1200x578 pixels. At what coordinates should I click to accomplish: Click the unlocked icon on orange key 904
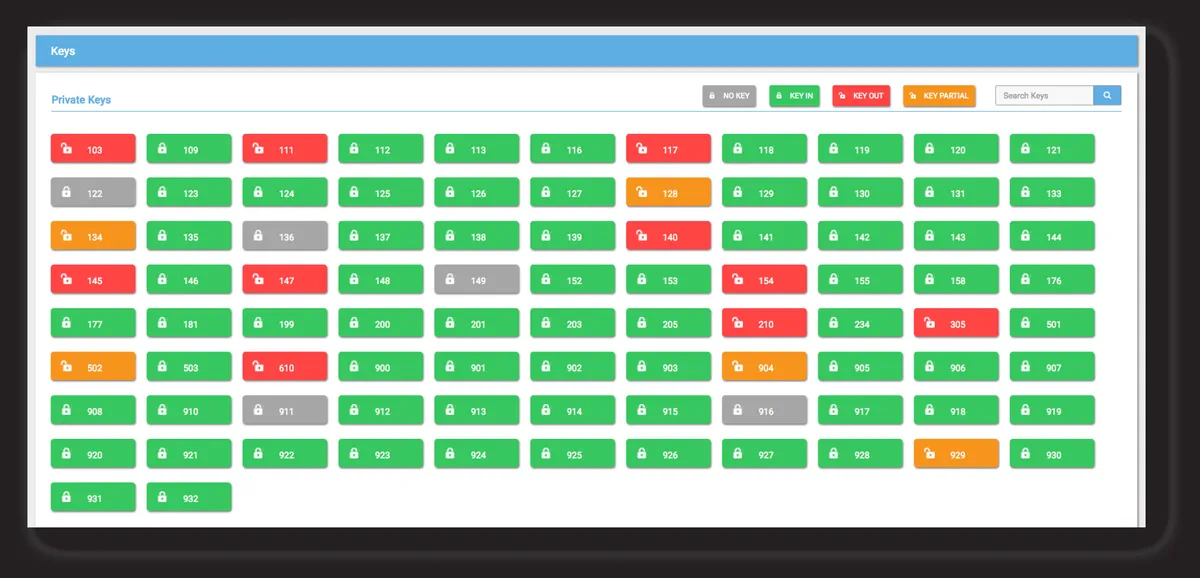tap(738, 366)
